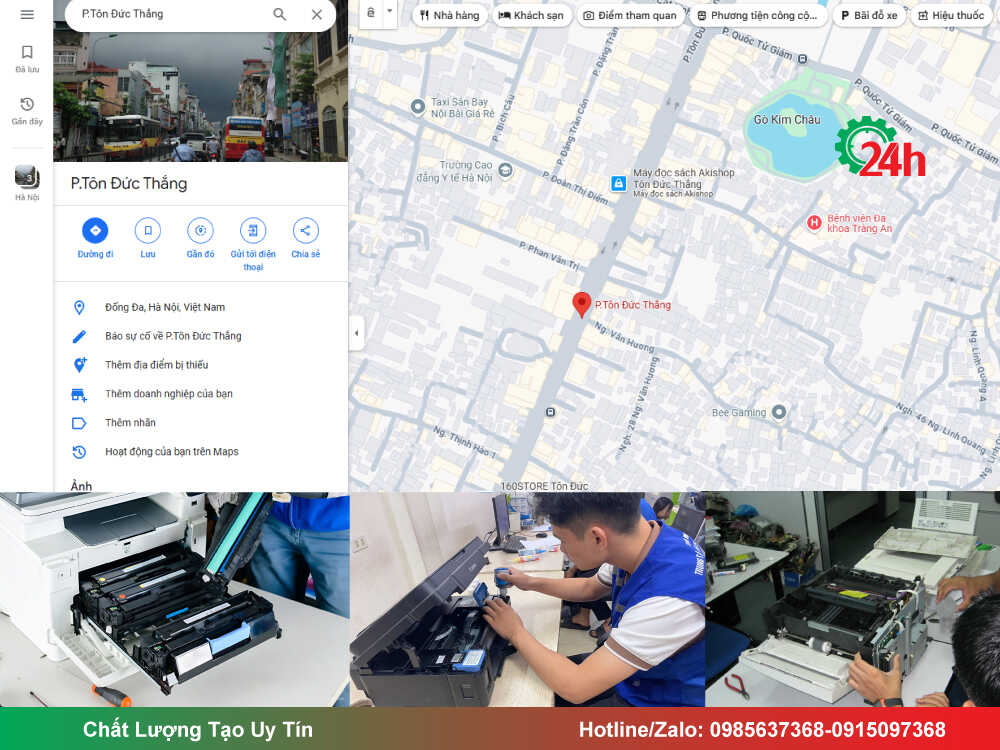Click the search magnifier icon
The image size is (1000, 750).
[279, 14]
